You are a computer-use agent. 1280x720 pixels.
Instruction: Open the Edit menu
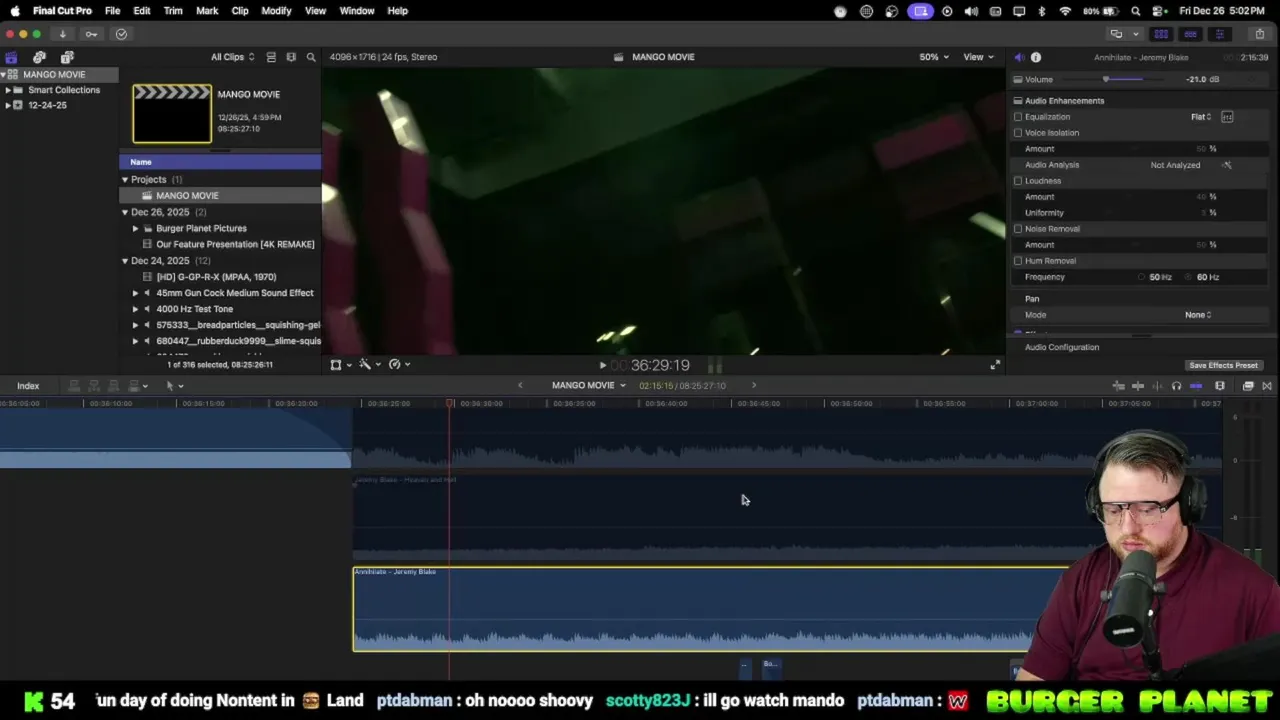[142, 11]
